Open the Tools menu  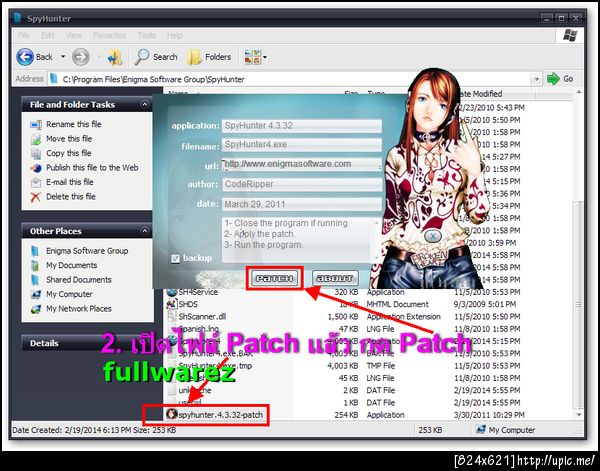(147, 36)
